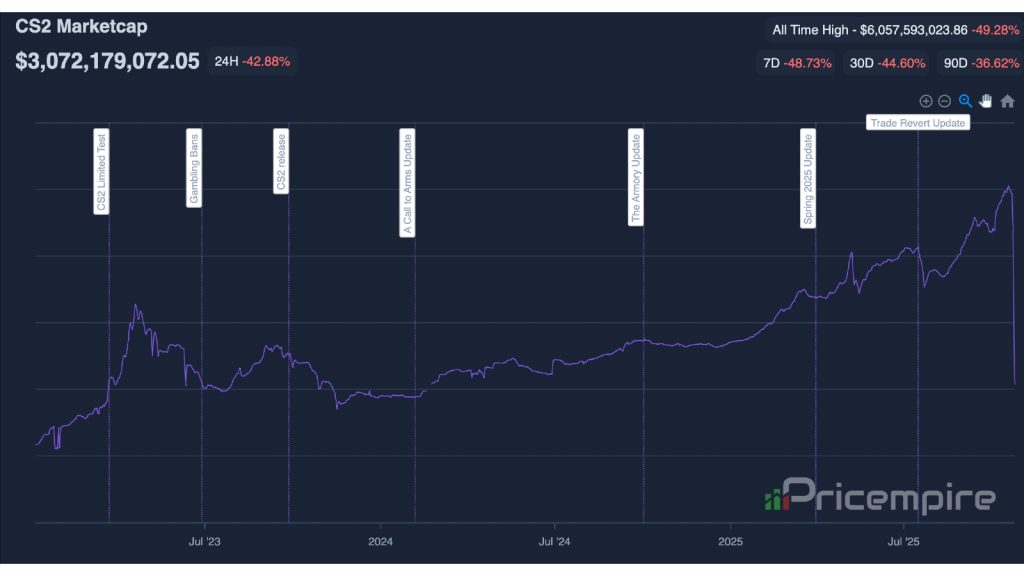Open the Trade Revert Update tooltip label
This screenshot has height=576, width=1024.
(917, 122)
